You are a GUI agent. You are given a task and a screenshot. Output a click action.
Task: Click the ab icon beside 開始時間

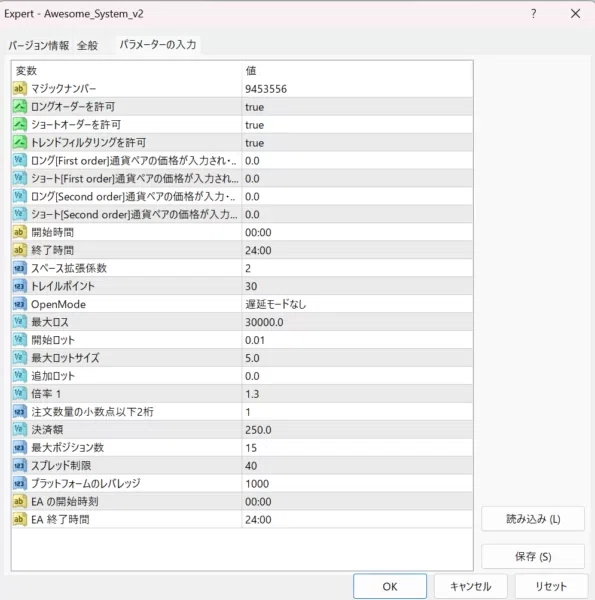pyautogui.click(x=20, y=232)
